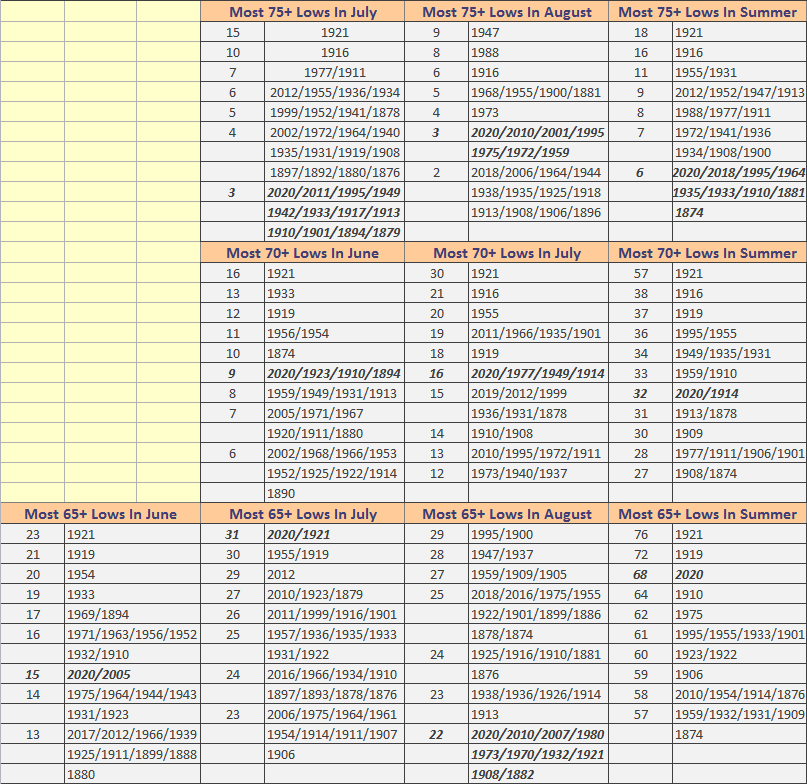Select the '1938/1935/1925/1918' cell
Viewport: 807px width, 784px height.
538,193
